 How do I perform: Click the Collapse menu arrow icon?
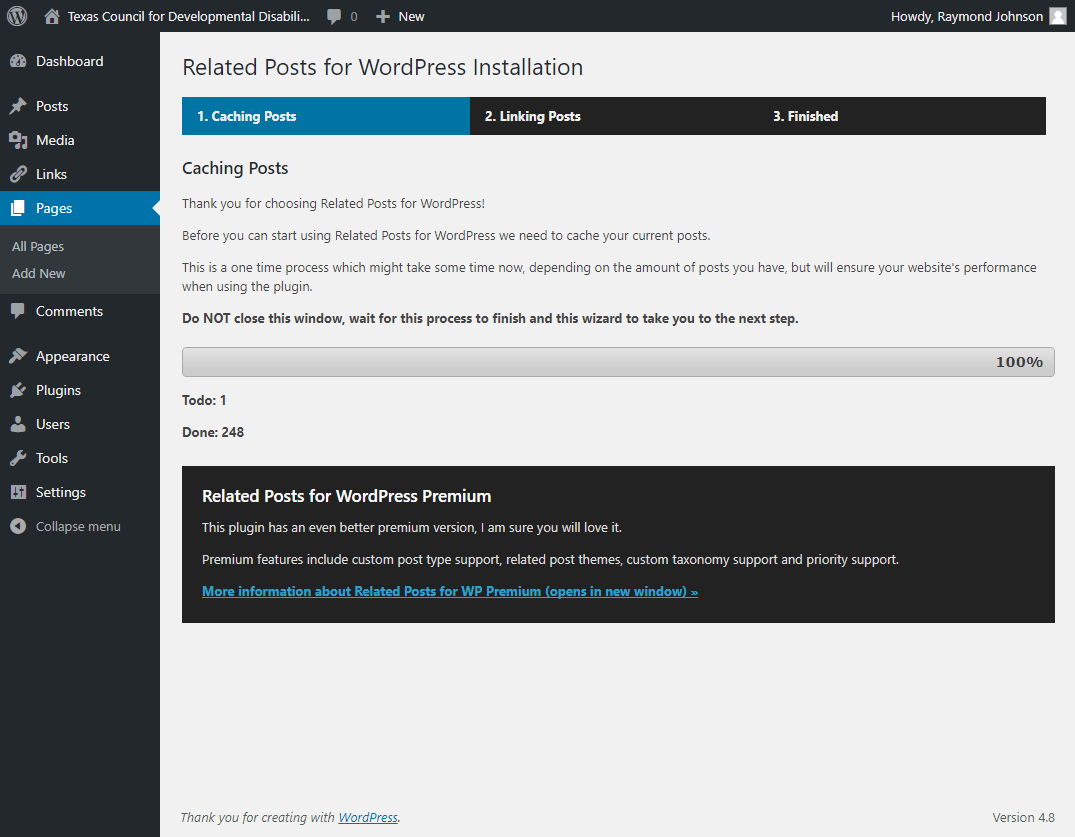tap(18, 526)
